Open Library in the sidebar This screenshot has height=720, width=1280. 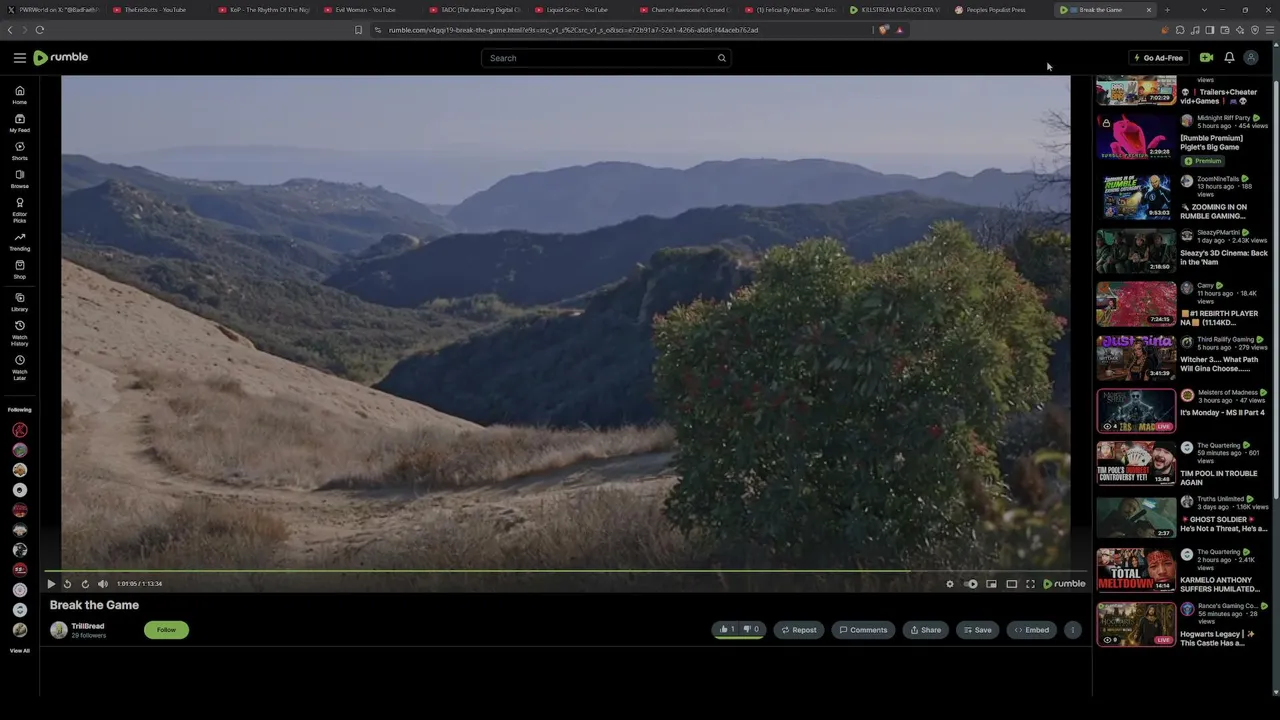[19, 302]
